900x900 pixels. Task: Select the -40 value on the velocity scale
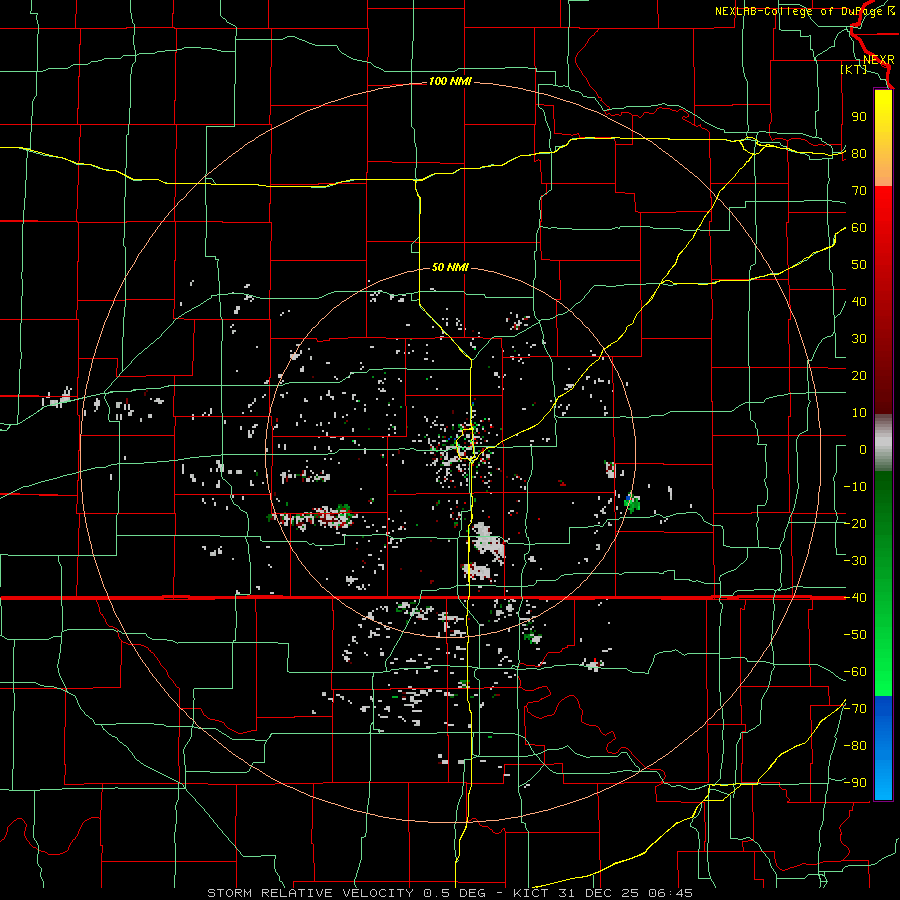click(855, 598)
